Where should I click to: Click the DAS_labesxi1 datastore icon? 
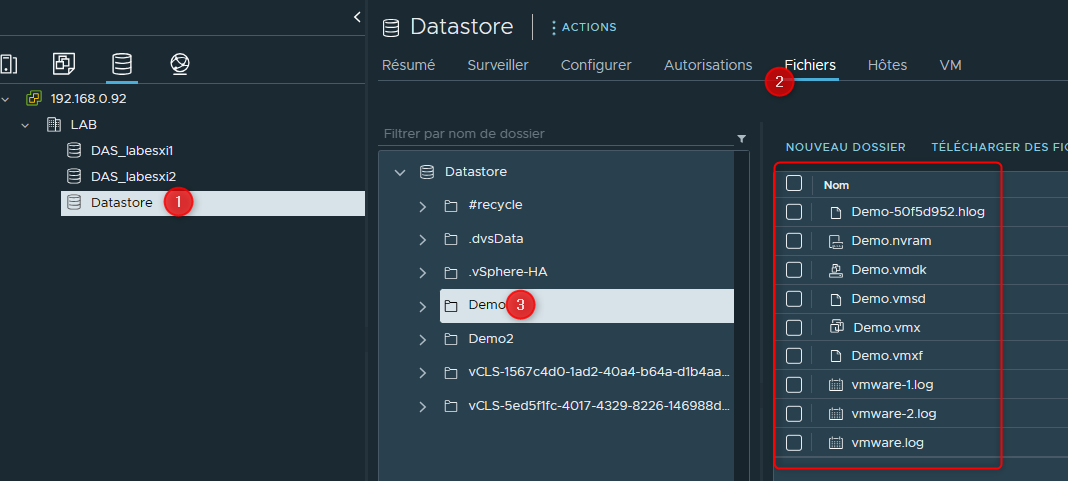coord(74,151)
